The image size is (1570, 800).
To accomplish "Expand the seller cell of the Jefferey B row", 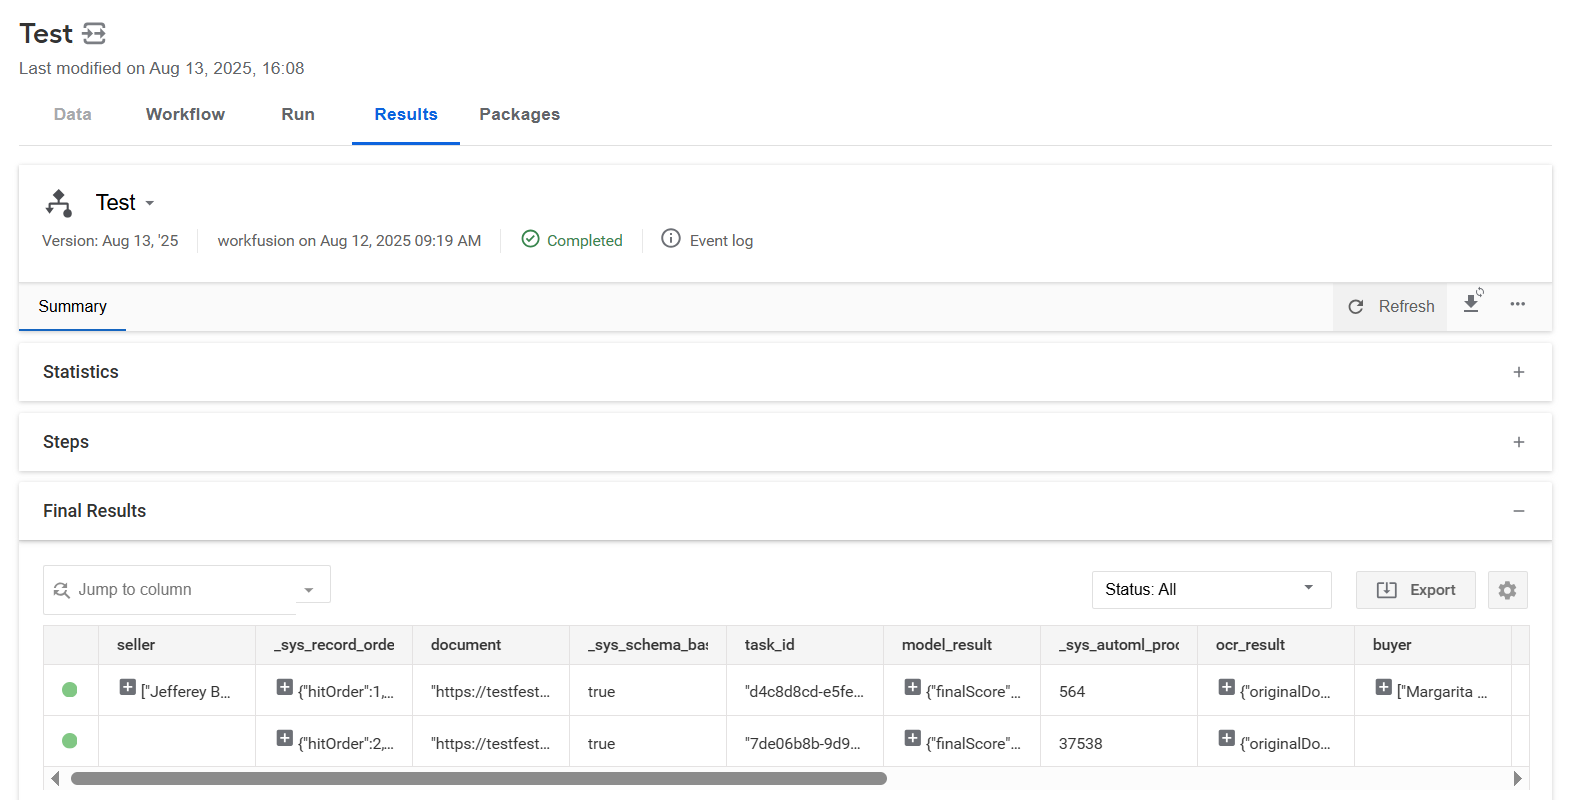I will 127,687.
